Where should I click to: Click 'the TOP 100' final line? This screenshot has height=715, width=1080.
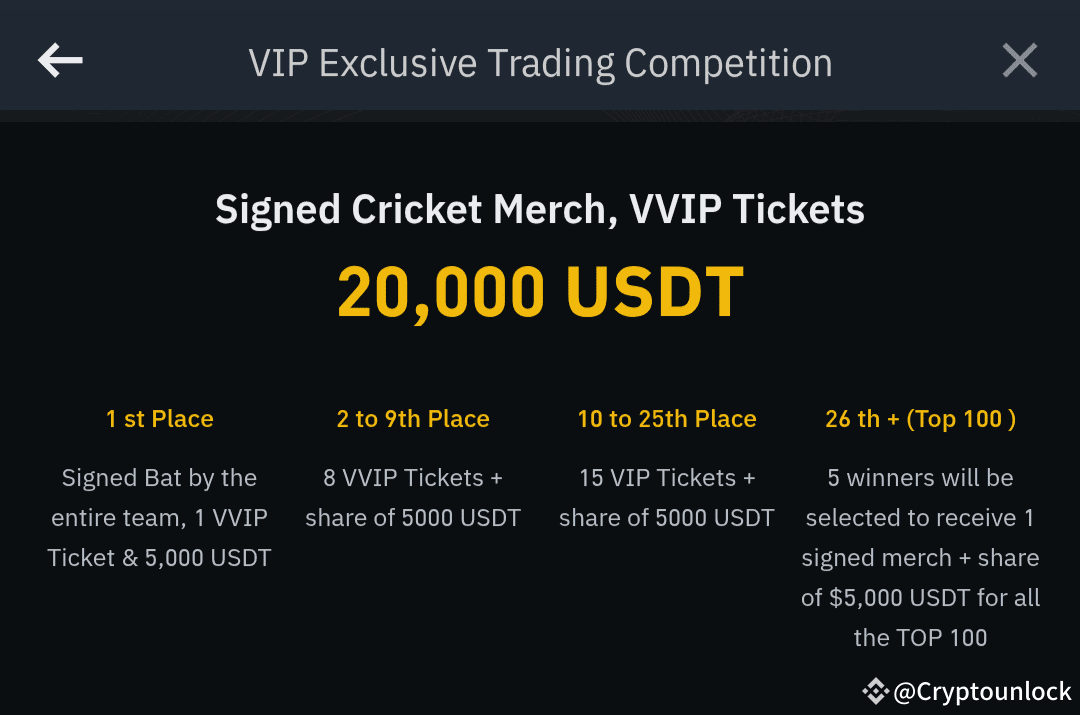pos(920,638)
